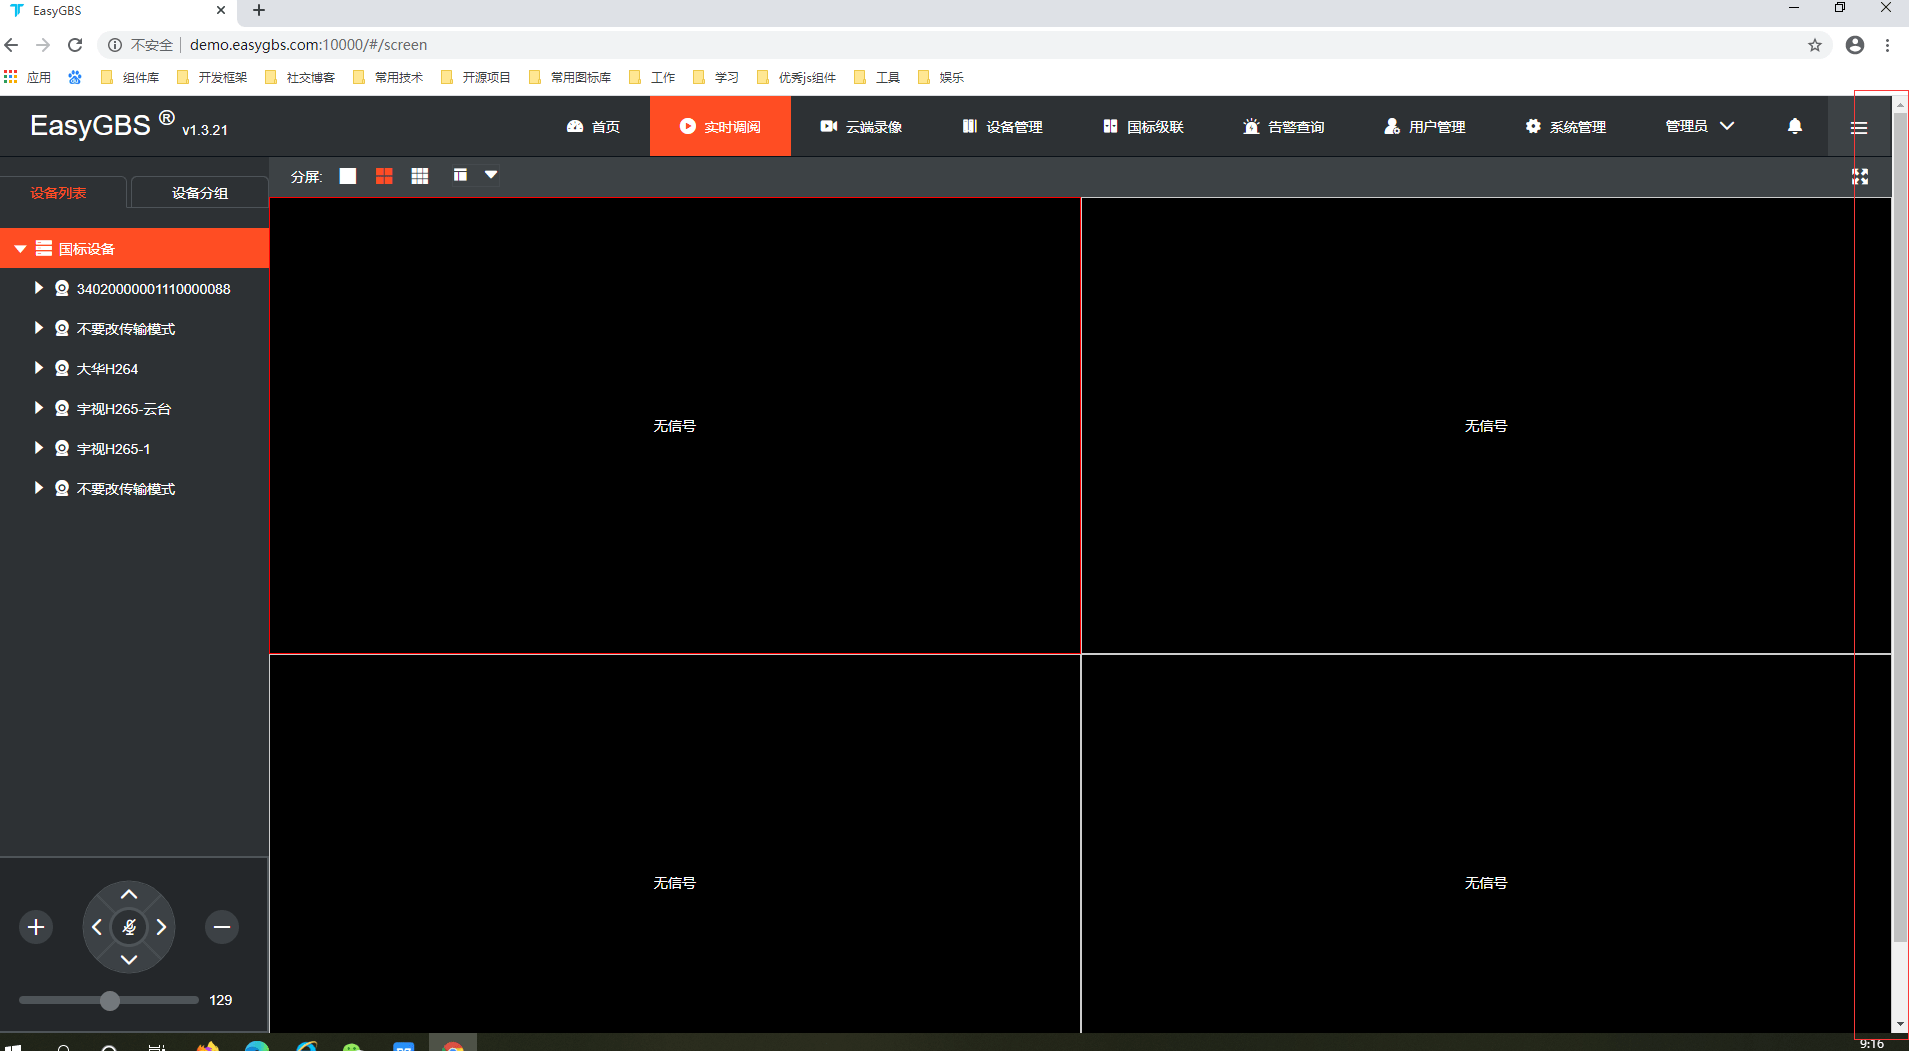The width and height of the screenshot is (1909, 1051).
Task: Expand device 34020000001110000088
Action: point(38,288)
